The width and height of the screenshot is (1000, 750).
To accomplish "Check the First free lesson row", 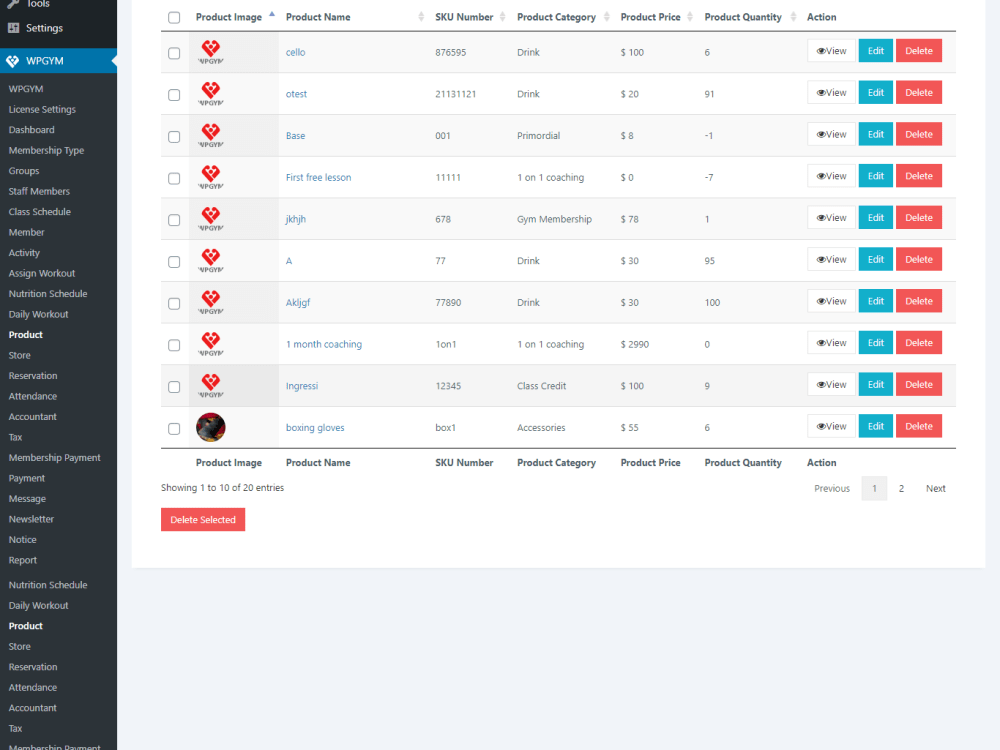I will (174, 179).
